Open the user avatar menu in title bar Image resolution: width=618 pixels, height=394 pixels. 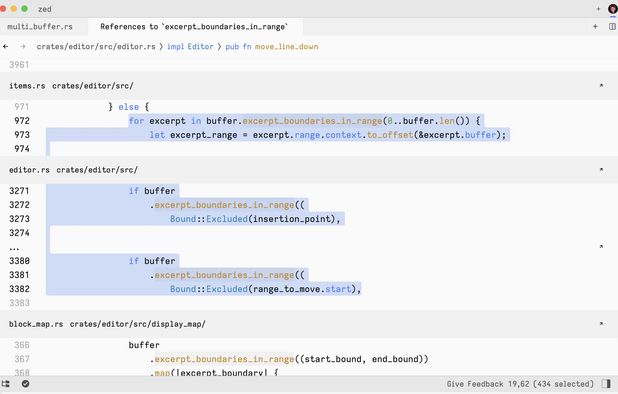613,9
